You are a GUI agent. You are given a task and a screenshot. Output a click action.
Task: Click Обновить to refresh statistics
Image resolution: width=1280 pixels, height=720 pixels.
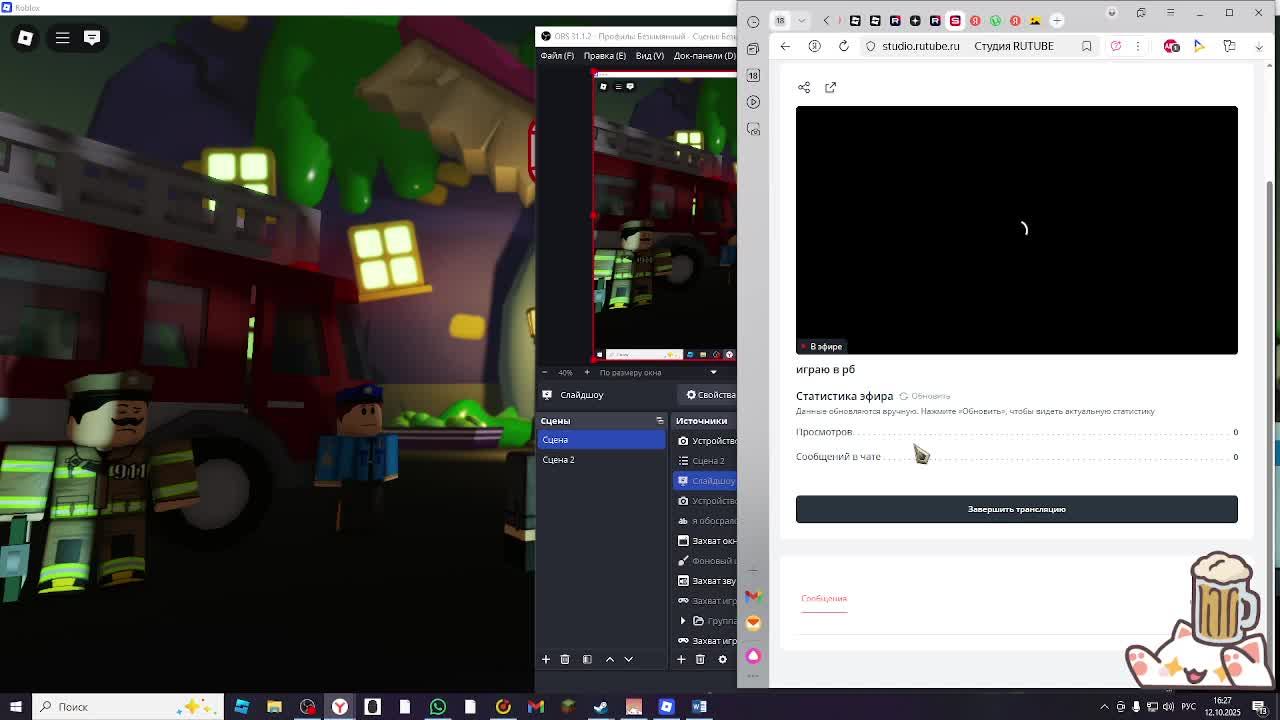(x=925, y=396)
